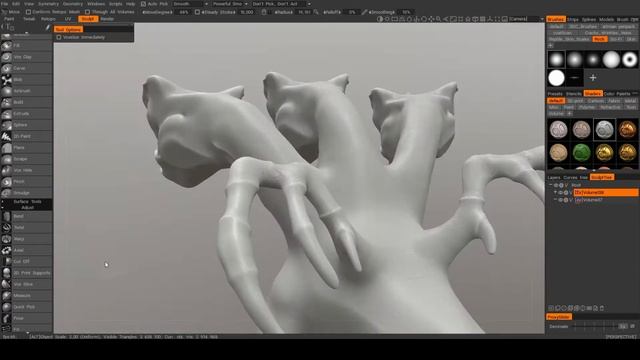Viewport: 640px width, 360px height.
Task: Open the Layers panel tab
Action: [x=554, y=177]
